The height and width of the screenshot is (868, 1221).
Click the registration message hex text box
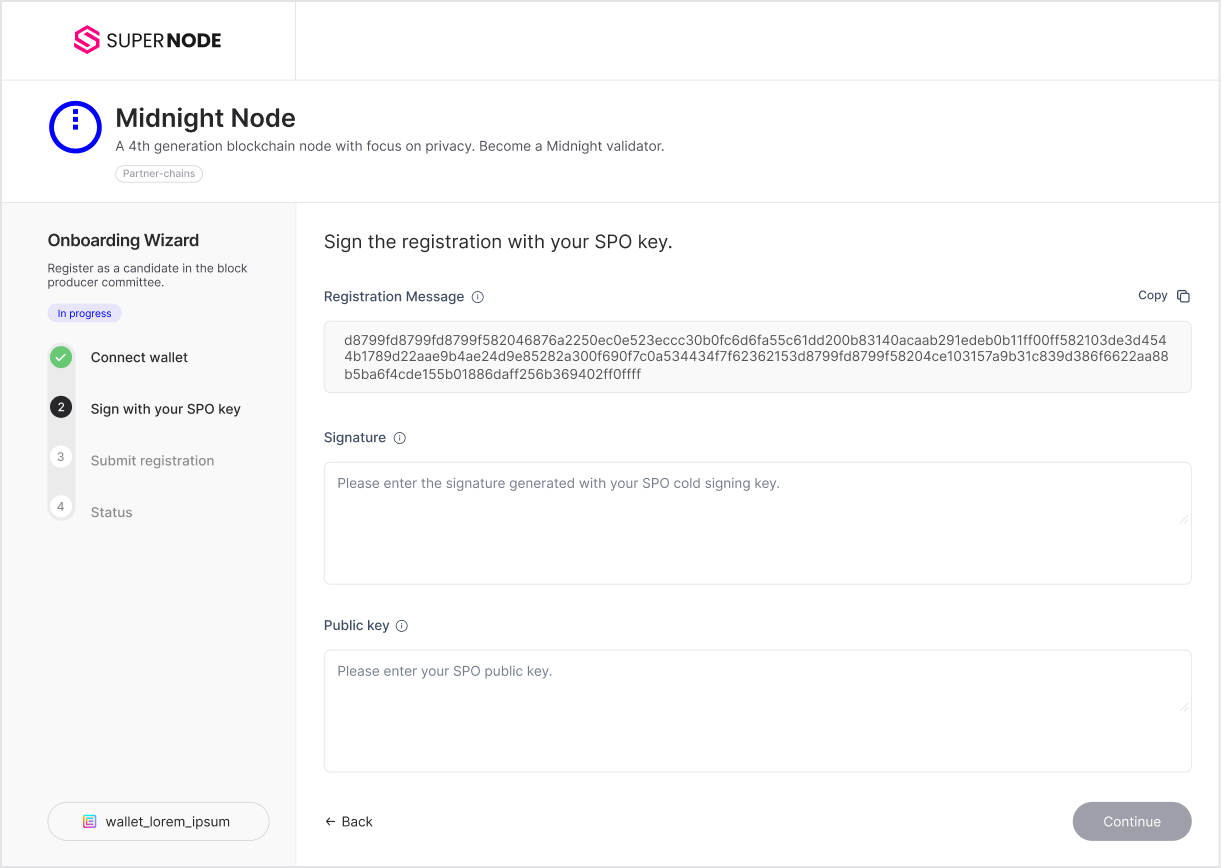757,357
